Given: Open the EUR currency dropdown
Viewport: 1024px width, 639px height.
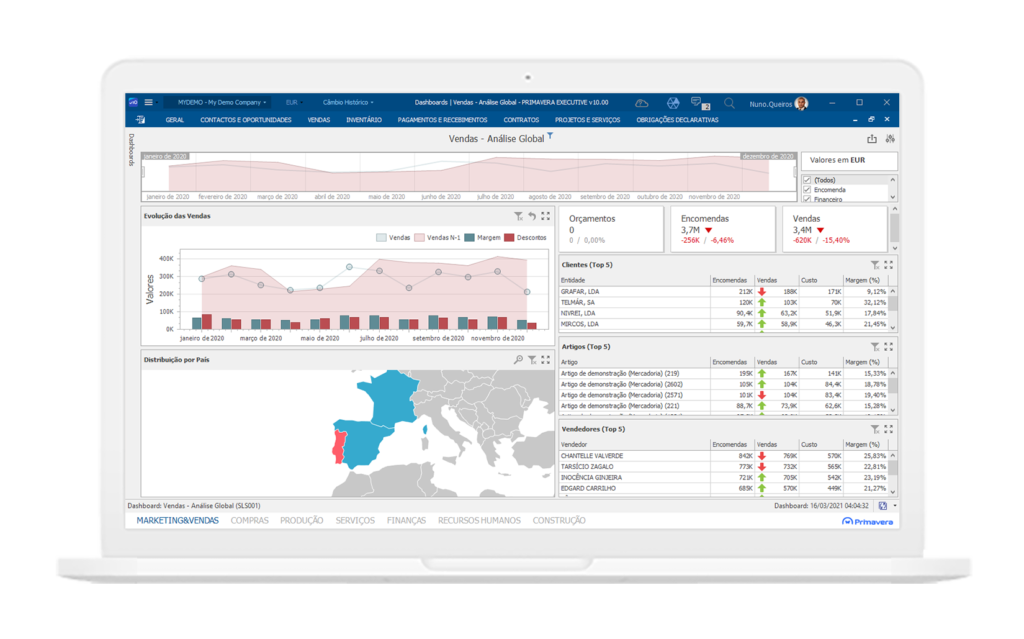Looking at the screenshot, I should coord(294,103).
